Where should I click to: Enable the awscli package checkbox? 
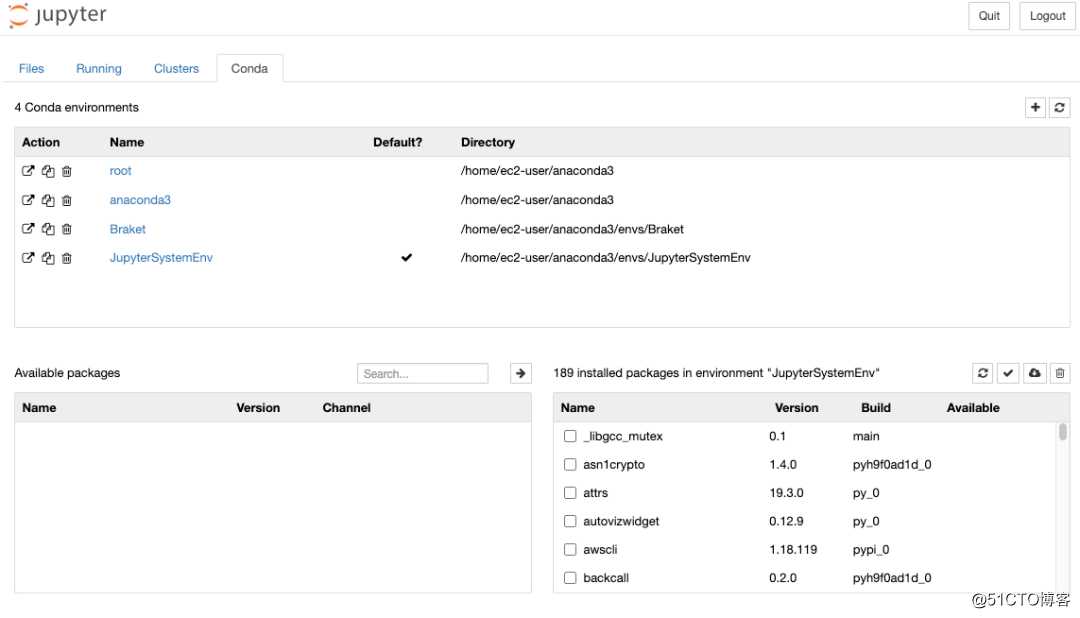(570, 549)
